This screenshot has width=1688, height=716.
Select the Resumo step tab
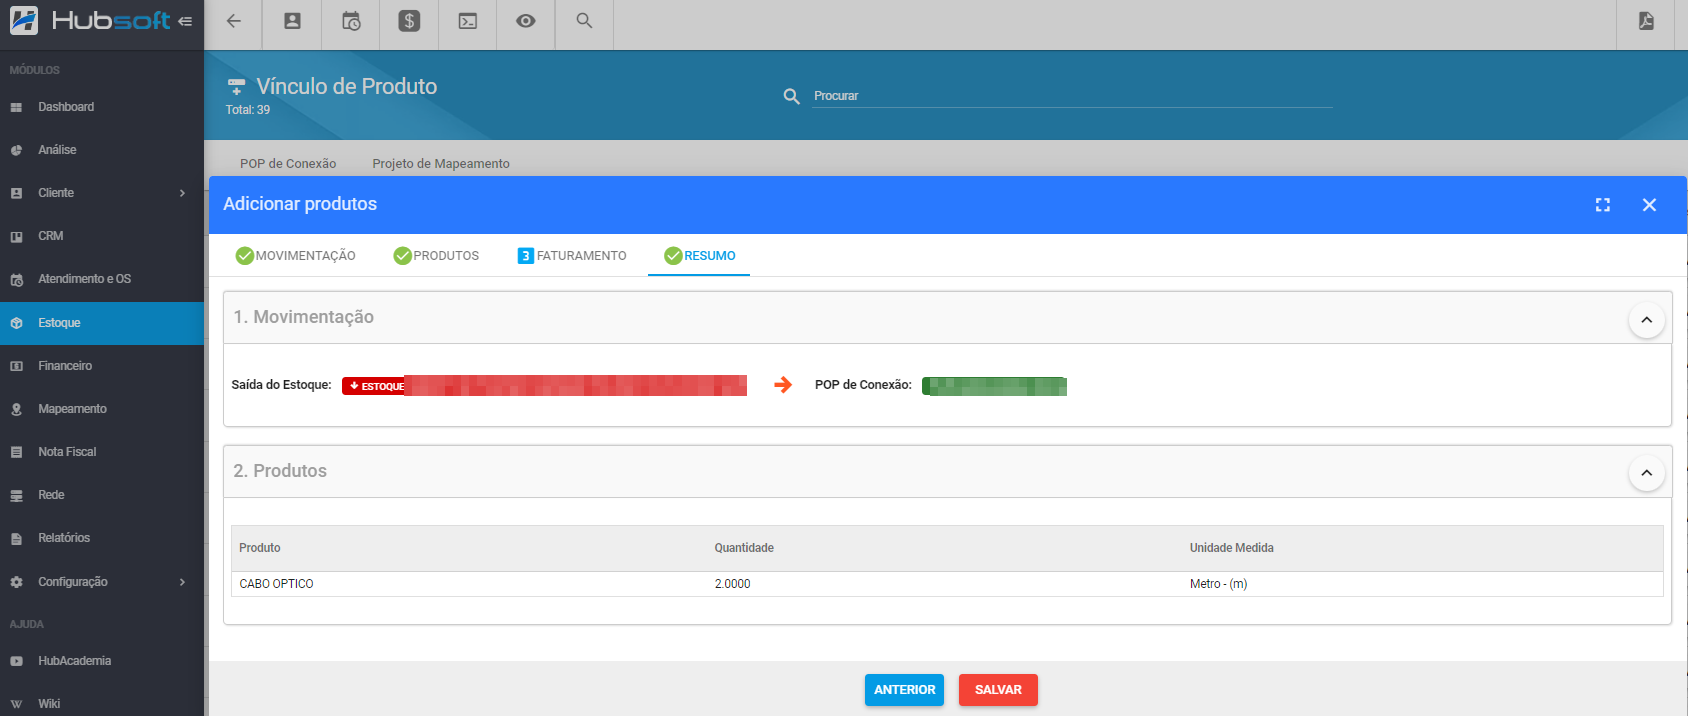(x=699, y=256)
